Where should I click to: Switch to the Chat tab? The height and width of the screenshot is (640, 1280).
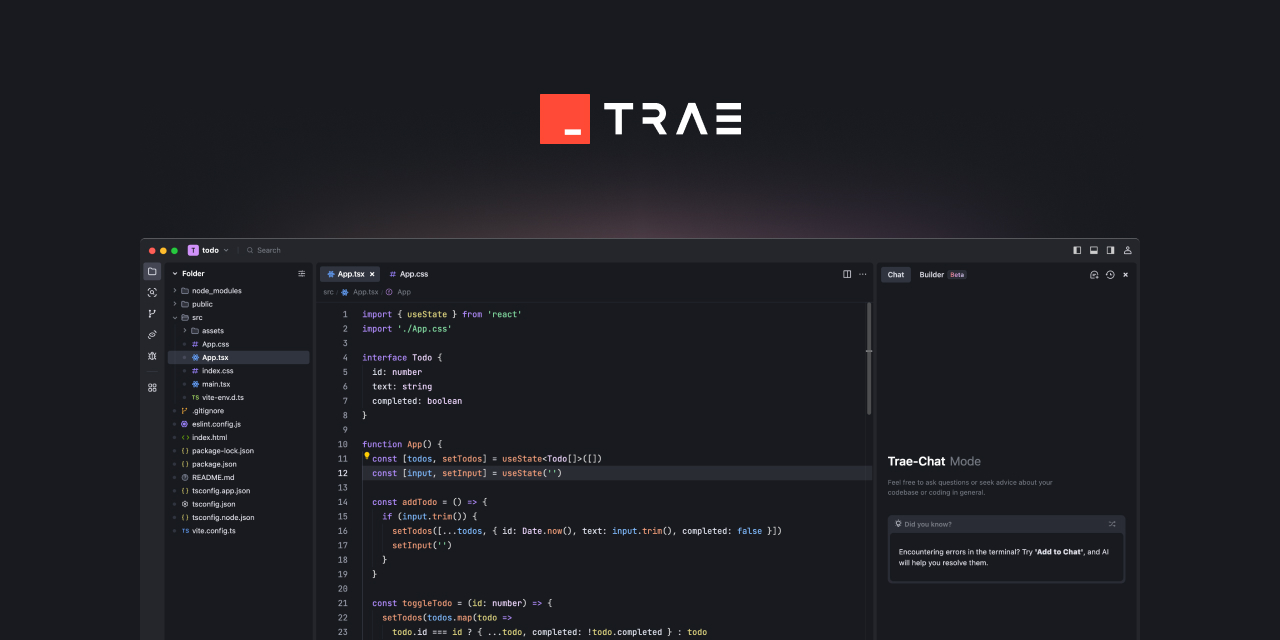point(895,274)
